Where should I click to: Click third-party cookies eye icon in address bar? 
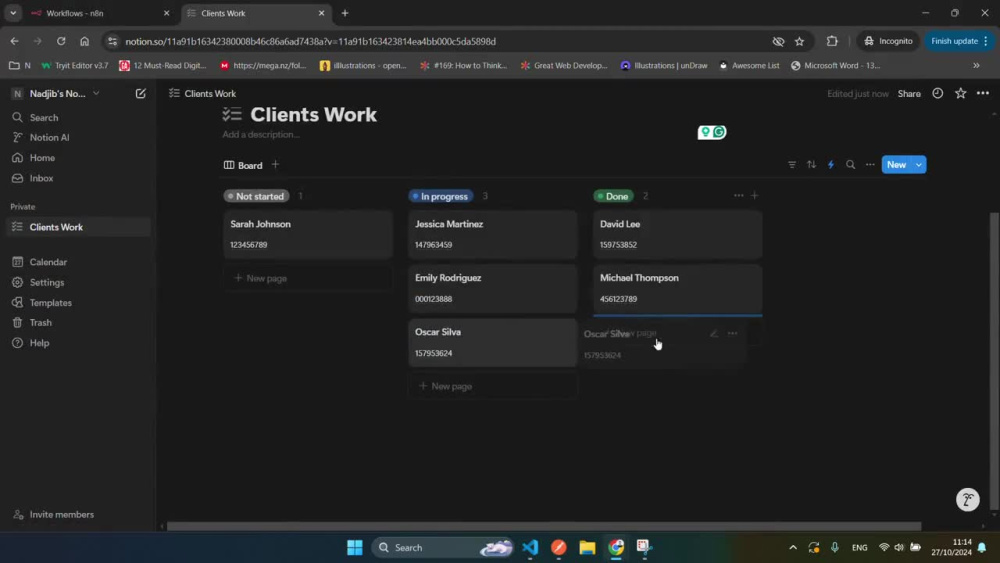778,41
